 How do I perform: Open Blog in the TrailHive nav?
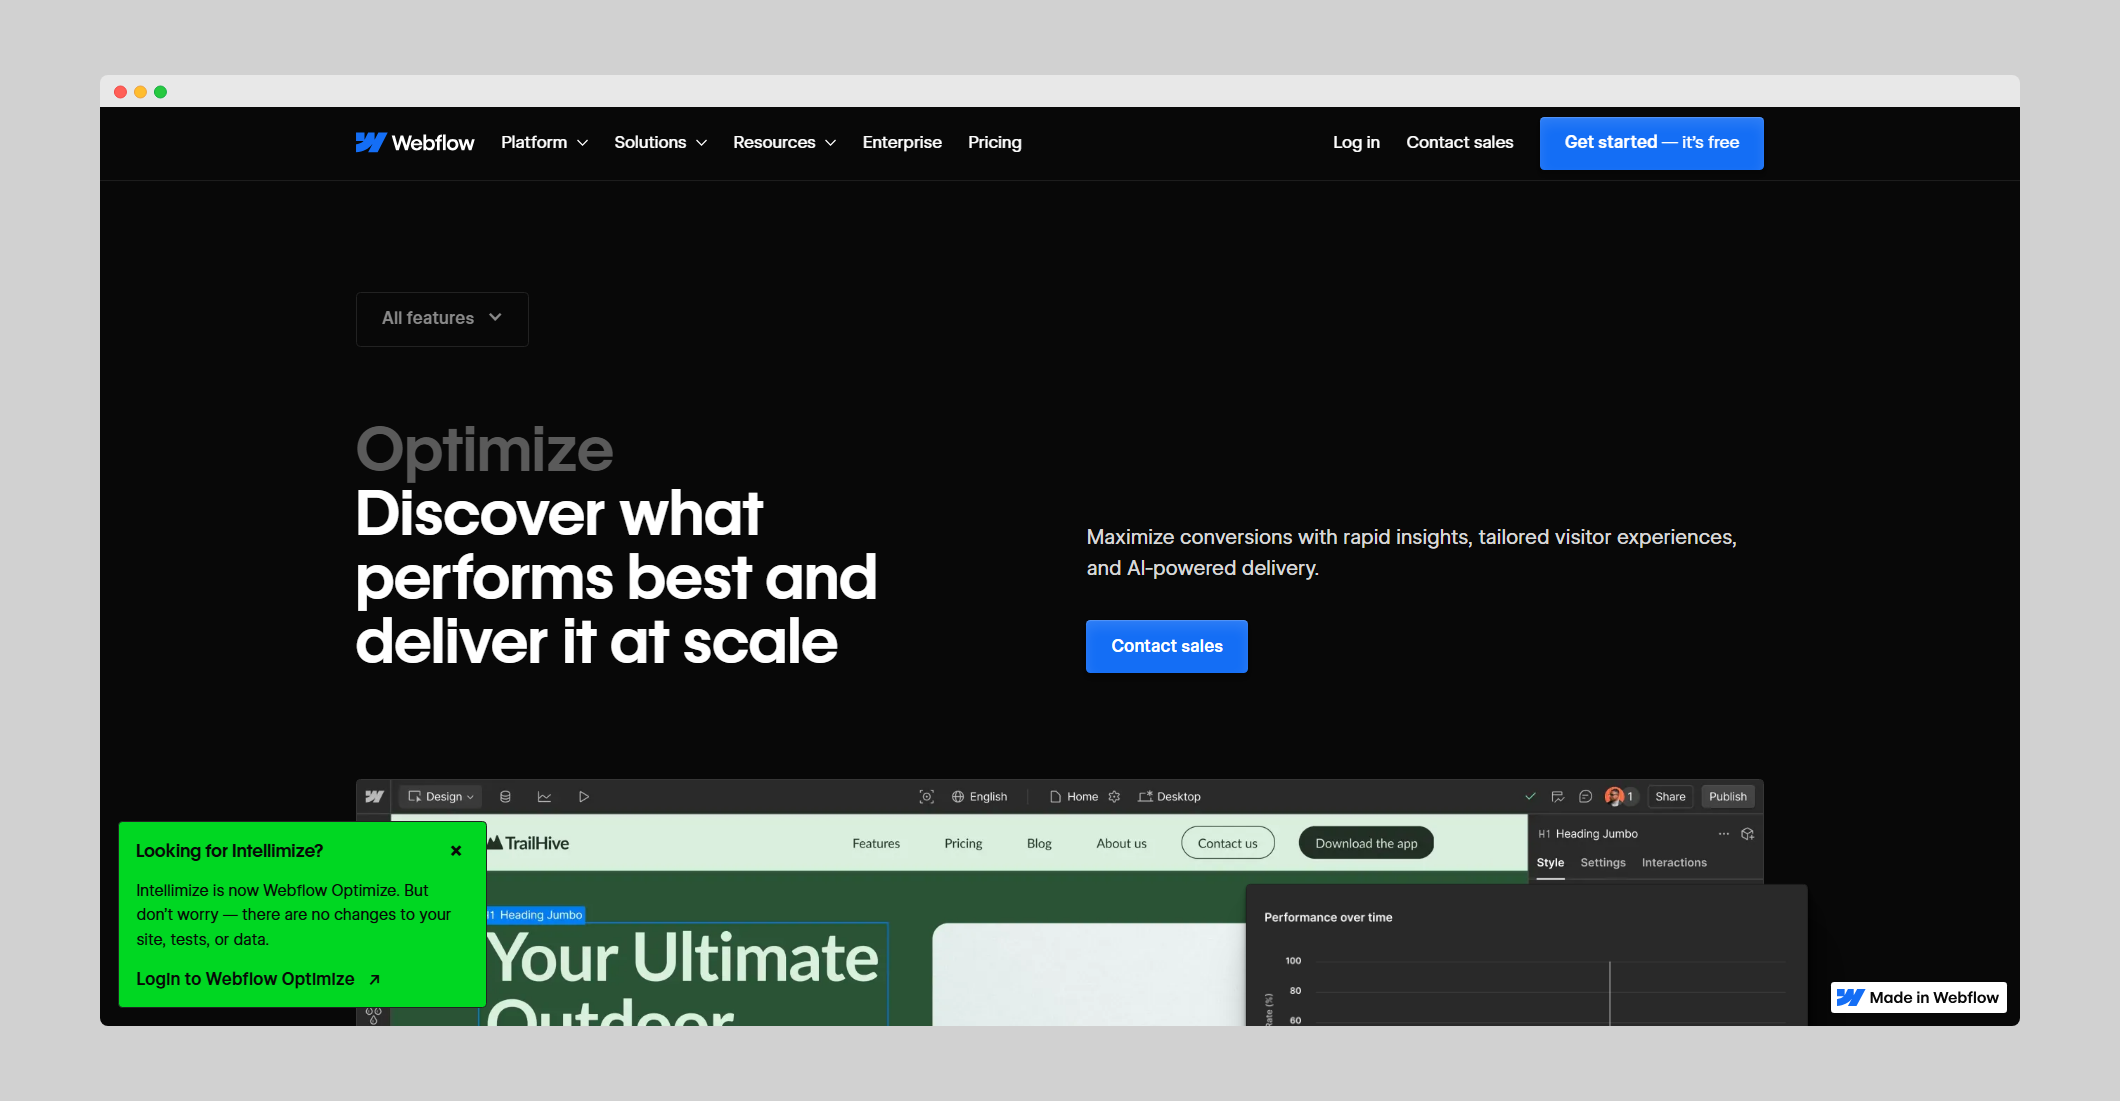point(1039,844)
